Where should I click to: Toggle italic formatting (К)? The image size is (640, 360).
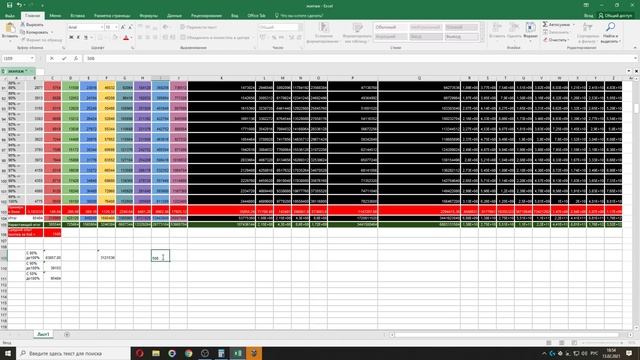(x=78, y=38)
